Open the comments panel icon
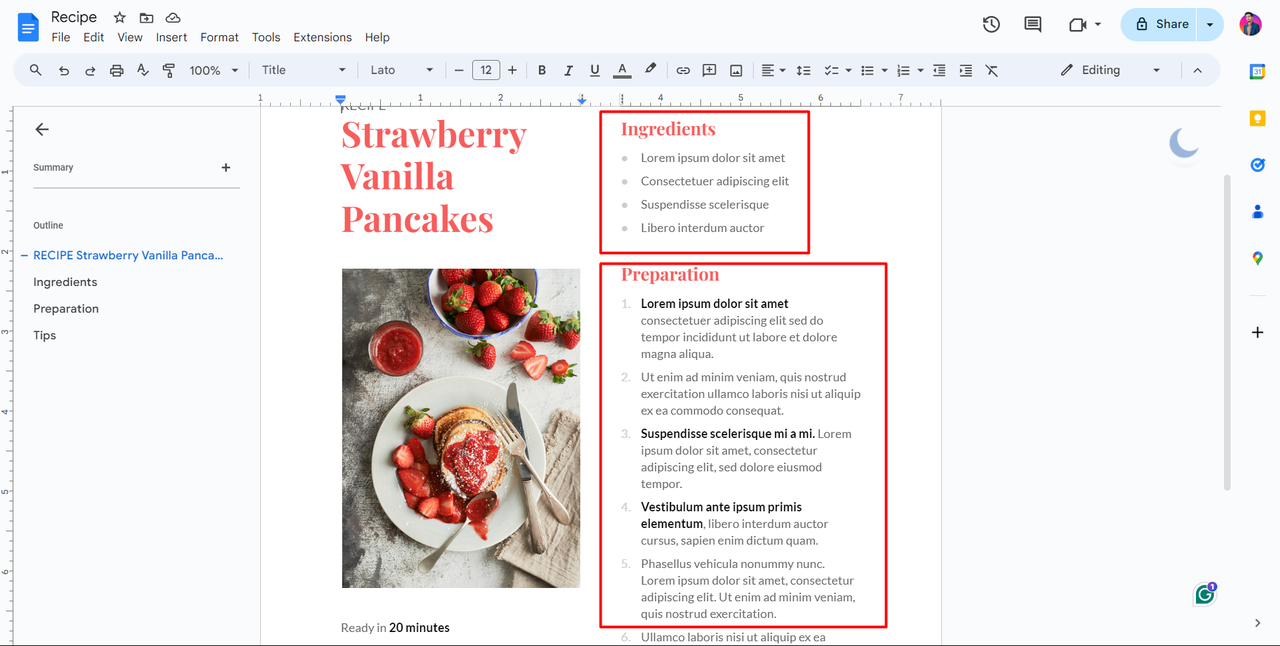 1033,24
